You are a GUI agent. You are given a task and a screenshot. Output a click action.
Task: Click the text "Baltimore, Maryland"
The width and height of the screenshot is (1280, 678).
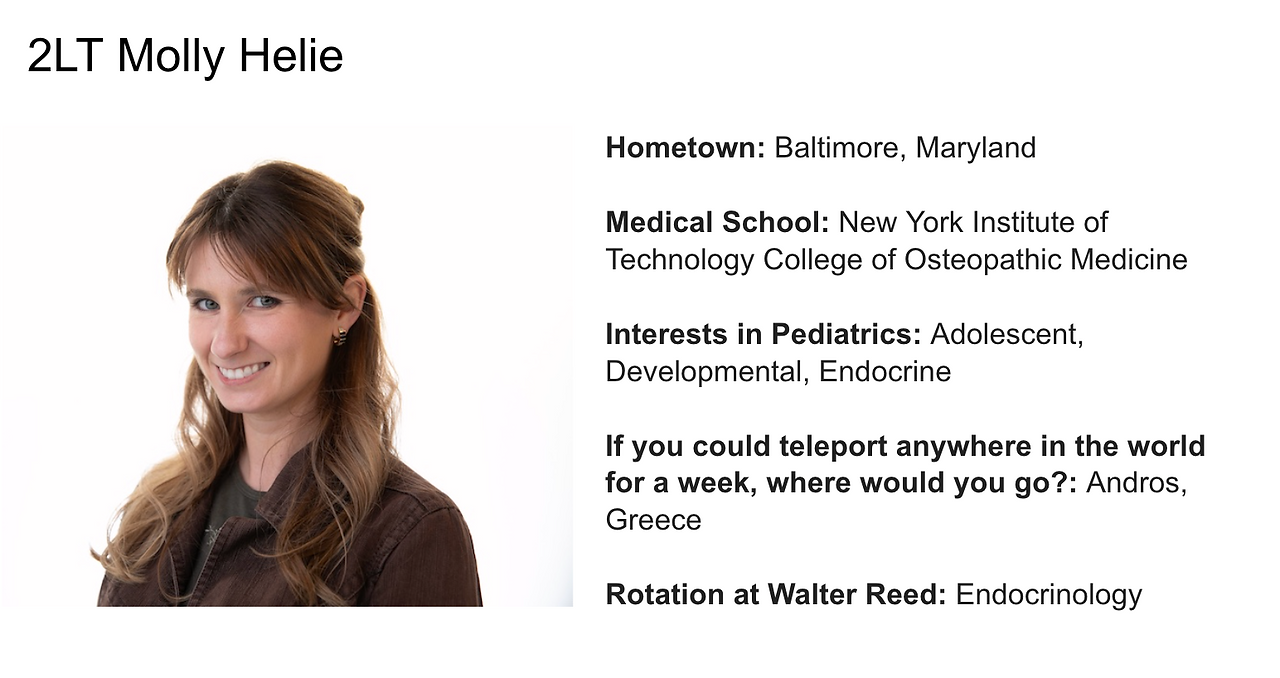pyautogui.click(x=905, y=148)
